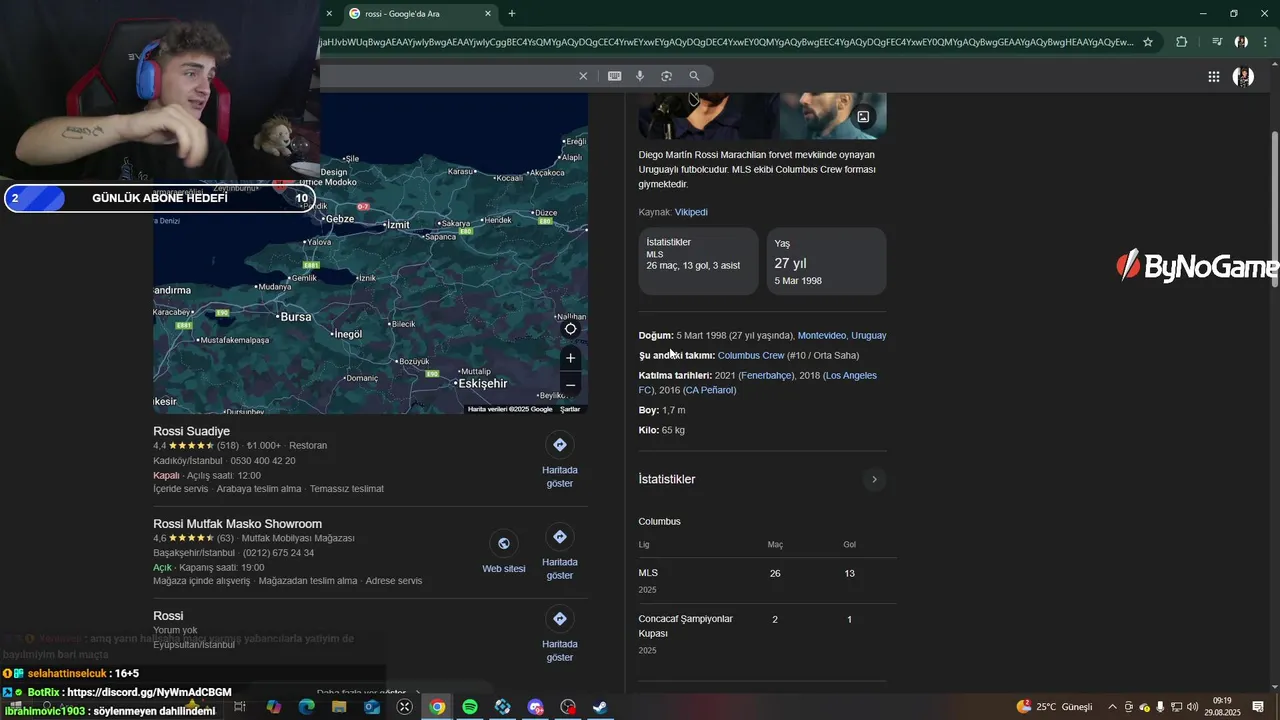1280x720 pixels.
Task: Open the Columbus Crew team link
Action: (751, 356)
